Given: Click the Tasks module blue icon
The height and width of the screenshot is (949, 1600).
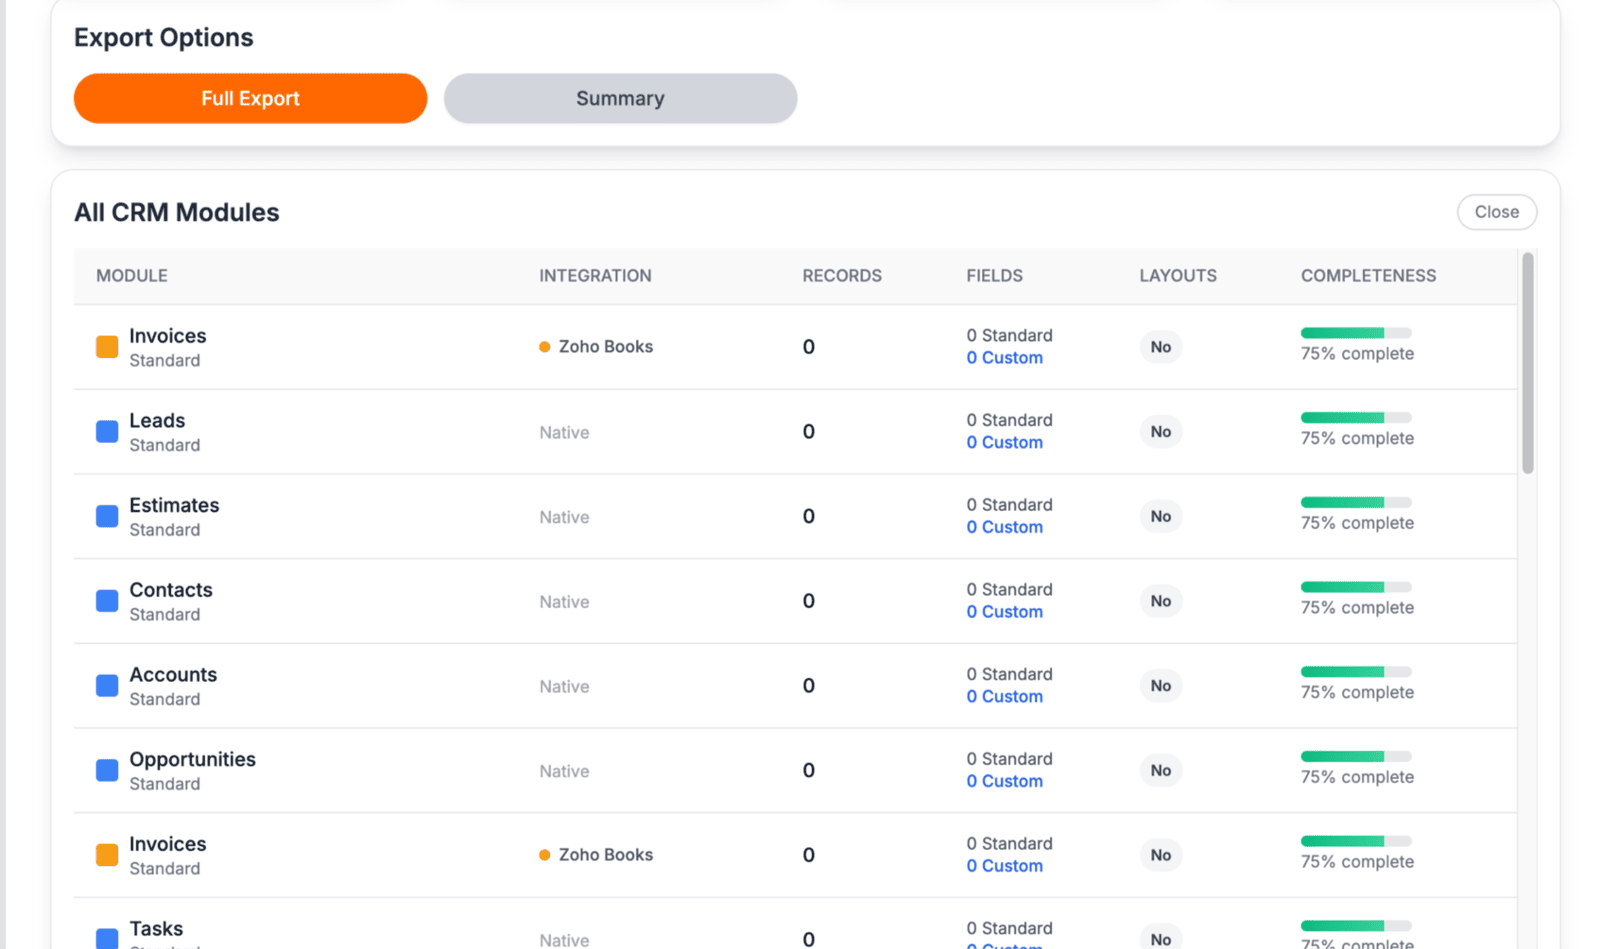Looking at the screenshot, I should coord(107,937).
